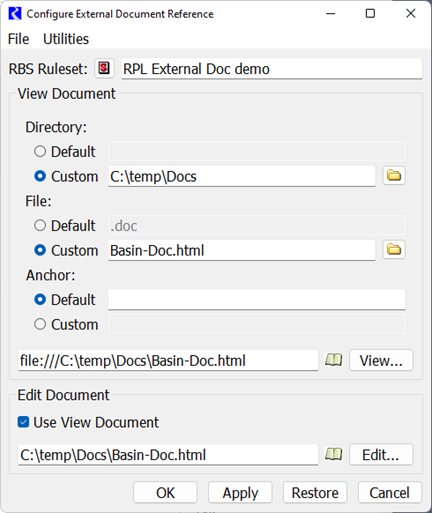
Task: Select Default directory radio button
Action: pyautogui.click(x=40, y=151)
